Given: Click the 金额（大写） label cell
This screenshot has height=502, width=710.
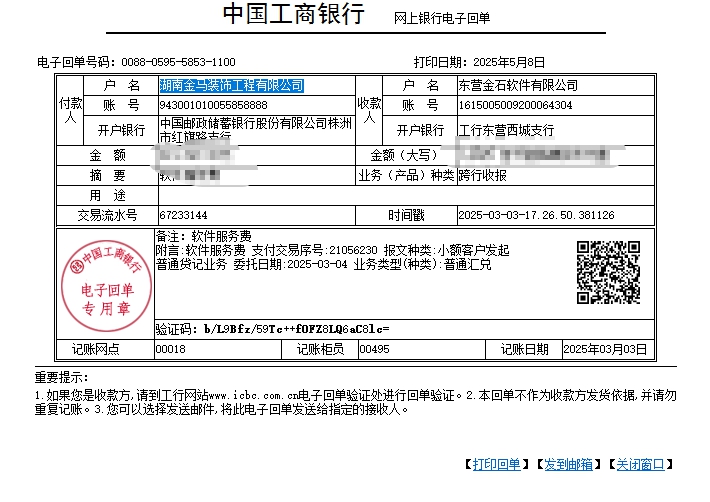Looking at the screenshot, I should (x=406, y=155).
